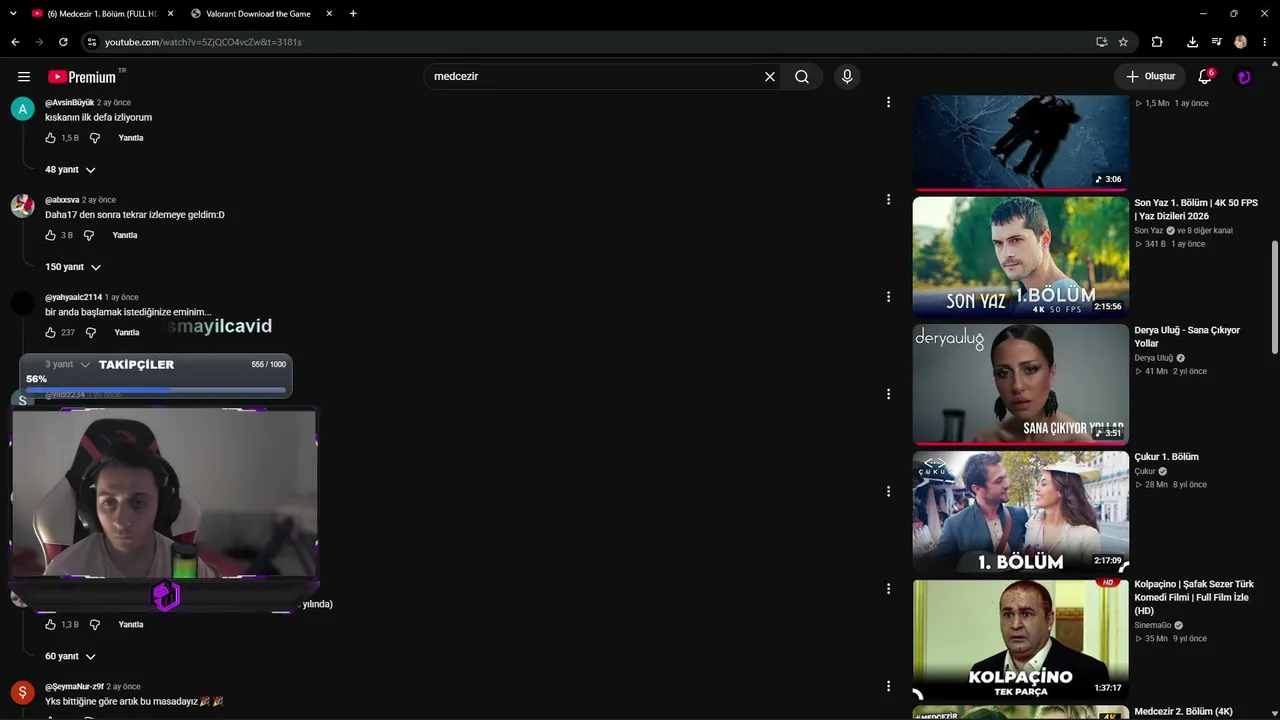Open options menu for @AvsinBüyük's comment
1280x720 pixels.
[888, 102]
